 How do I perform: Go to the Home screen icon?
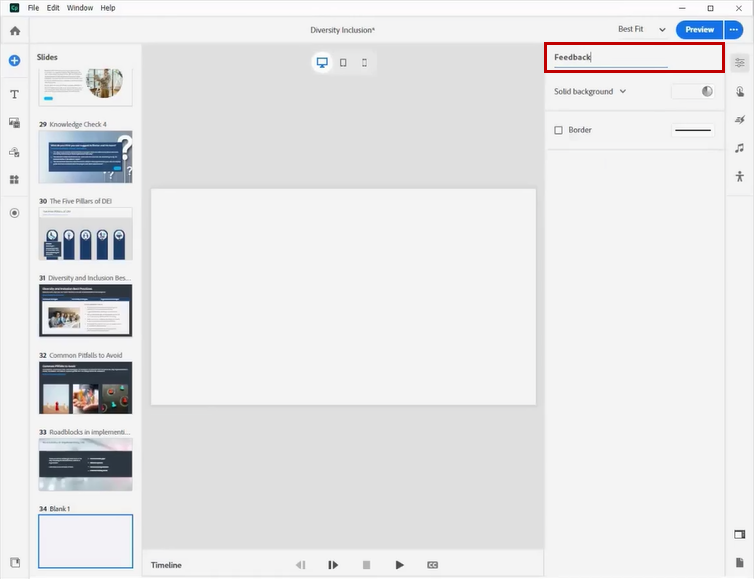pyautogui.click(x=15, y=31)
